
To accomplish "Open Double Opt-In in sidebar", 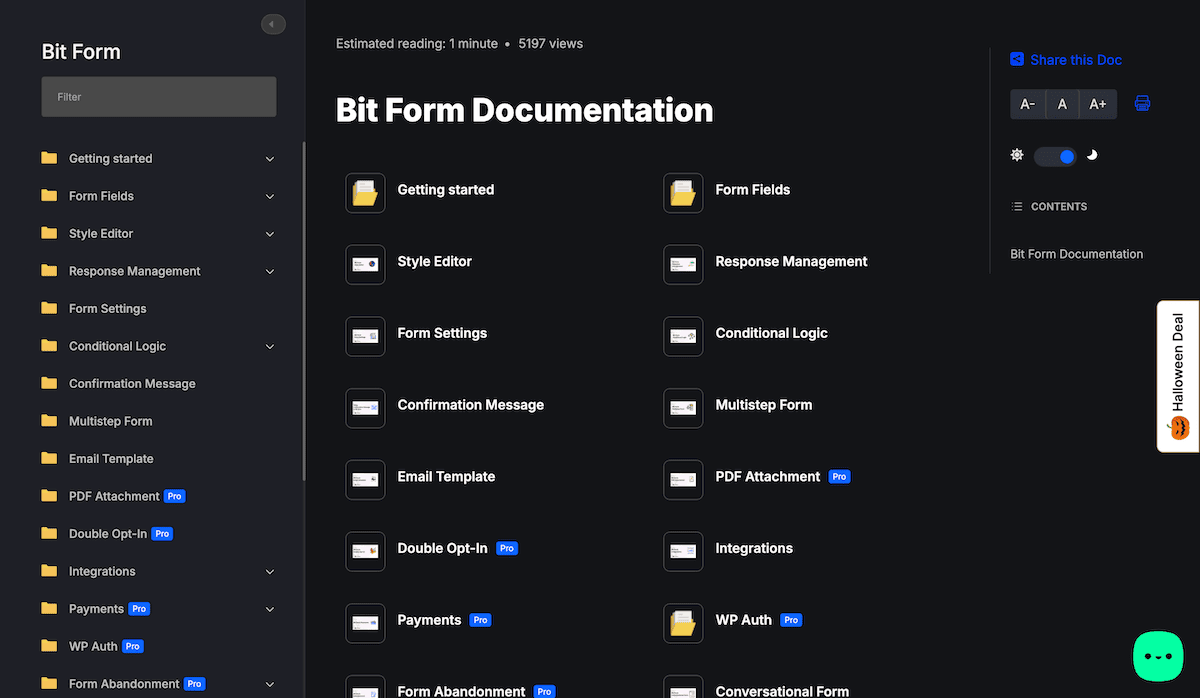I will click(108, 534).
